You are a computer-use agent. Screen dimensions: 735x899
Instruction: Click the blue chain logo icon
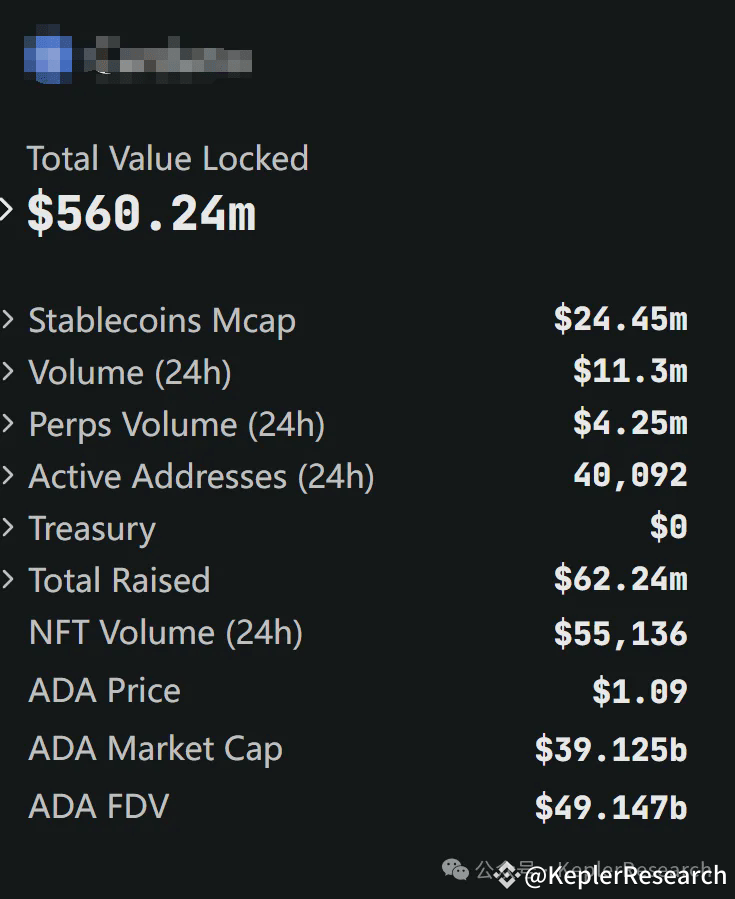click(47, 56)
